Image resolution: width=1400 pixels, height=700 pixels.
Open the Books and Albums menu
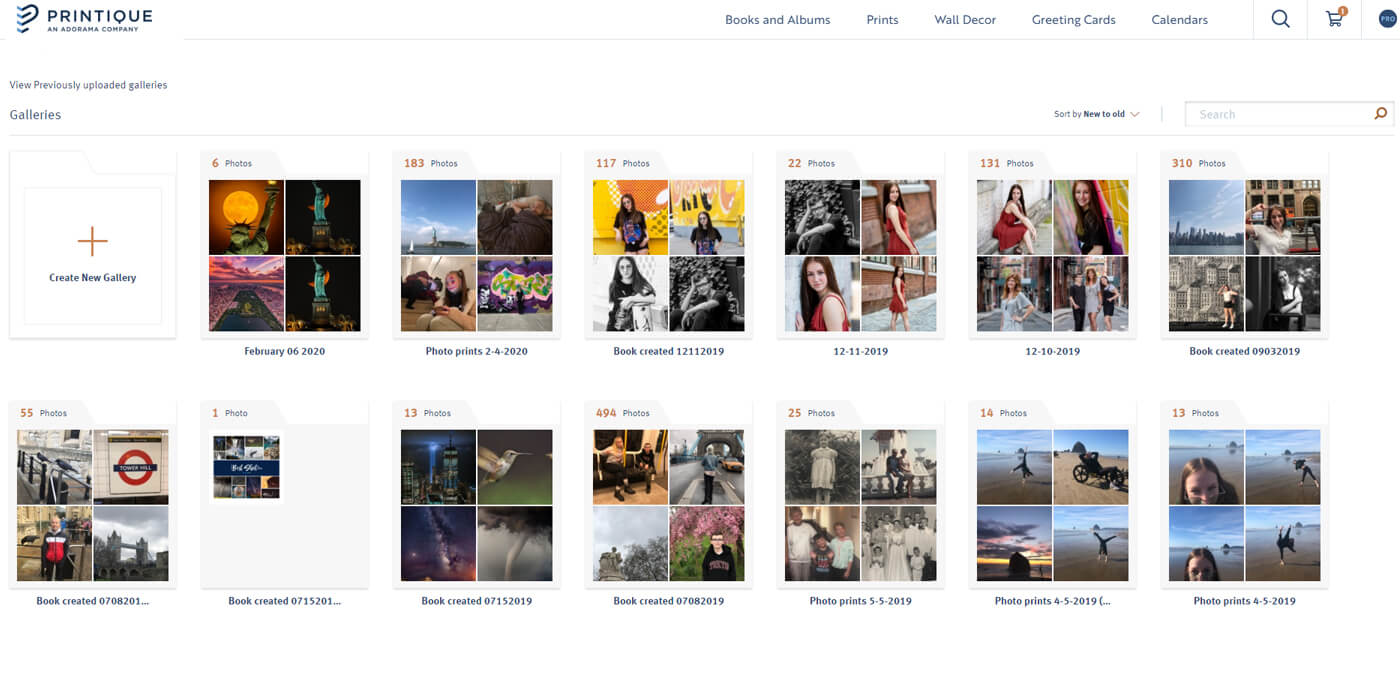point(777,19)
